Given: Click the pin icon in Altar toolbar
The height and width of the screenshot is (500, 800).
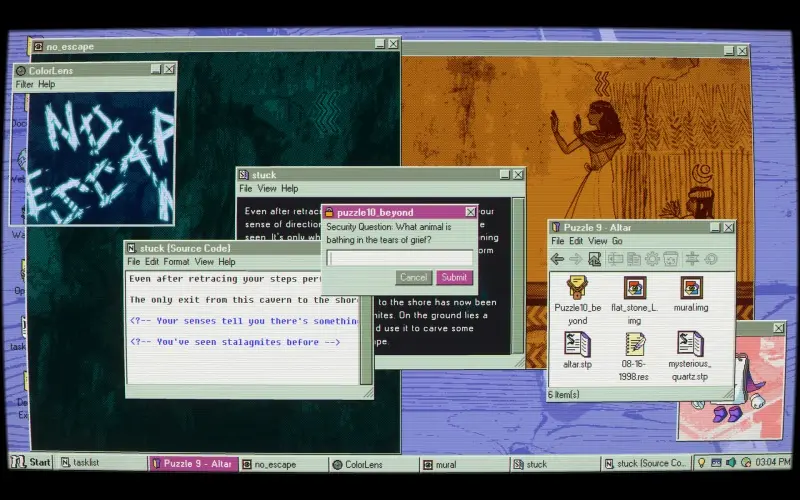Looking at the screenshot, I should click(692, 259).
